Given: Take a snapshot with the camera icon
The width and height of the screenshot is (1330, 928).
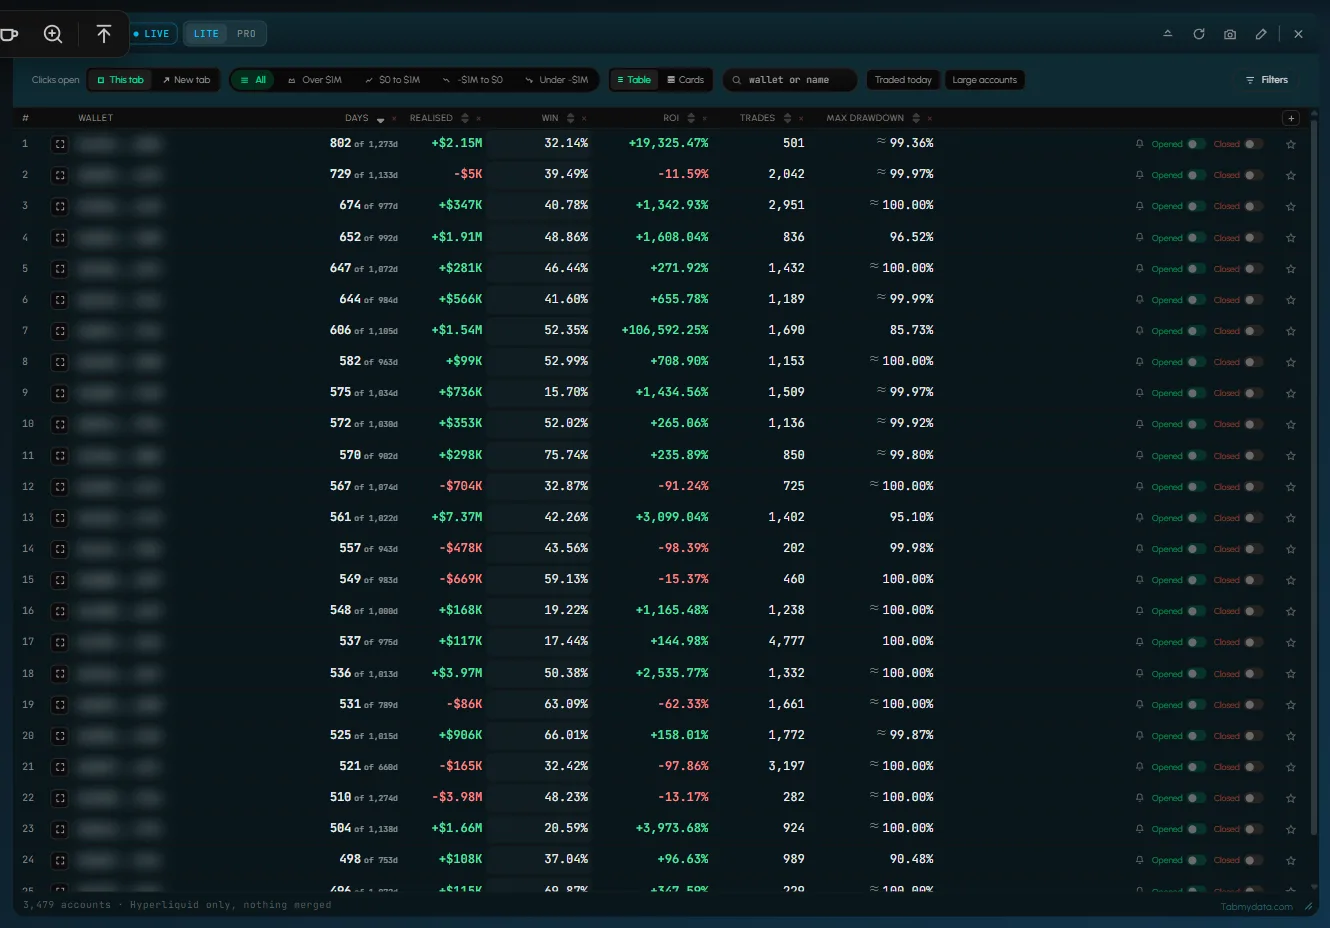Looking at the screenshot, I should [1230, 34].
